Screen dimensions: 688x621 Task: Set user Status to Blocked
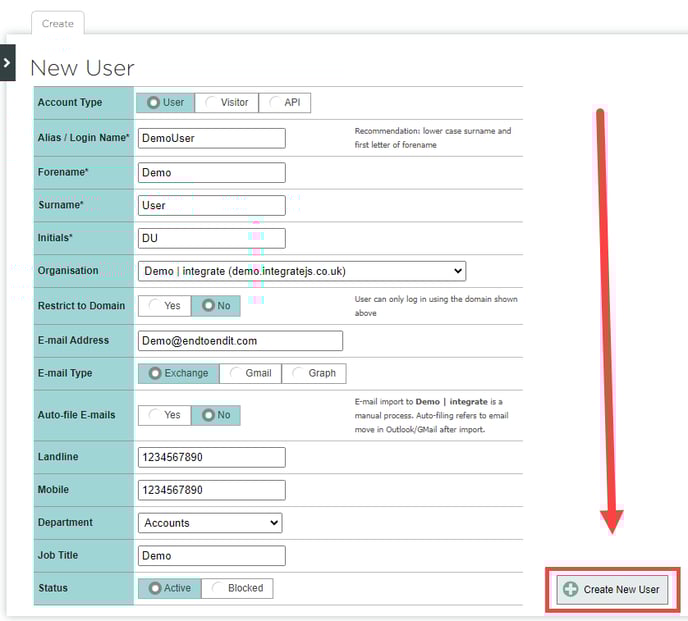237,588
